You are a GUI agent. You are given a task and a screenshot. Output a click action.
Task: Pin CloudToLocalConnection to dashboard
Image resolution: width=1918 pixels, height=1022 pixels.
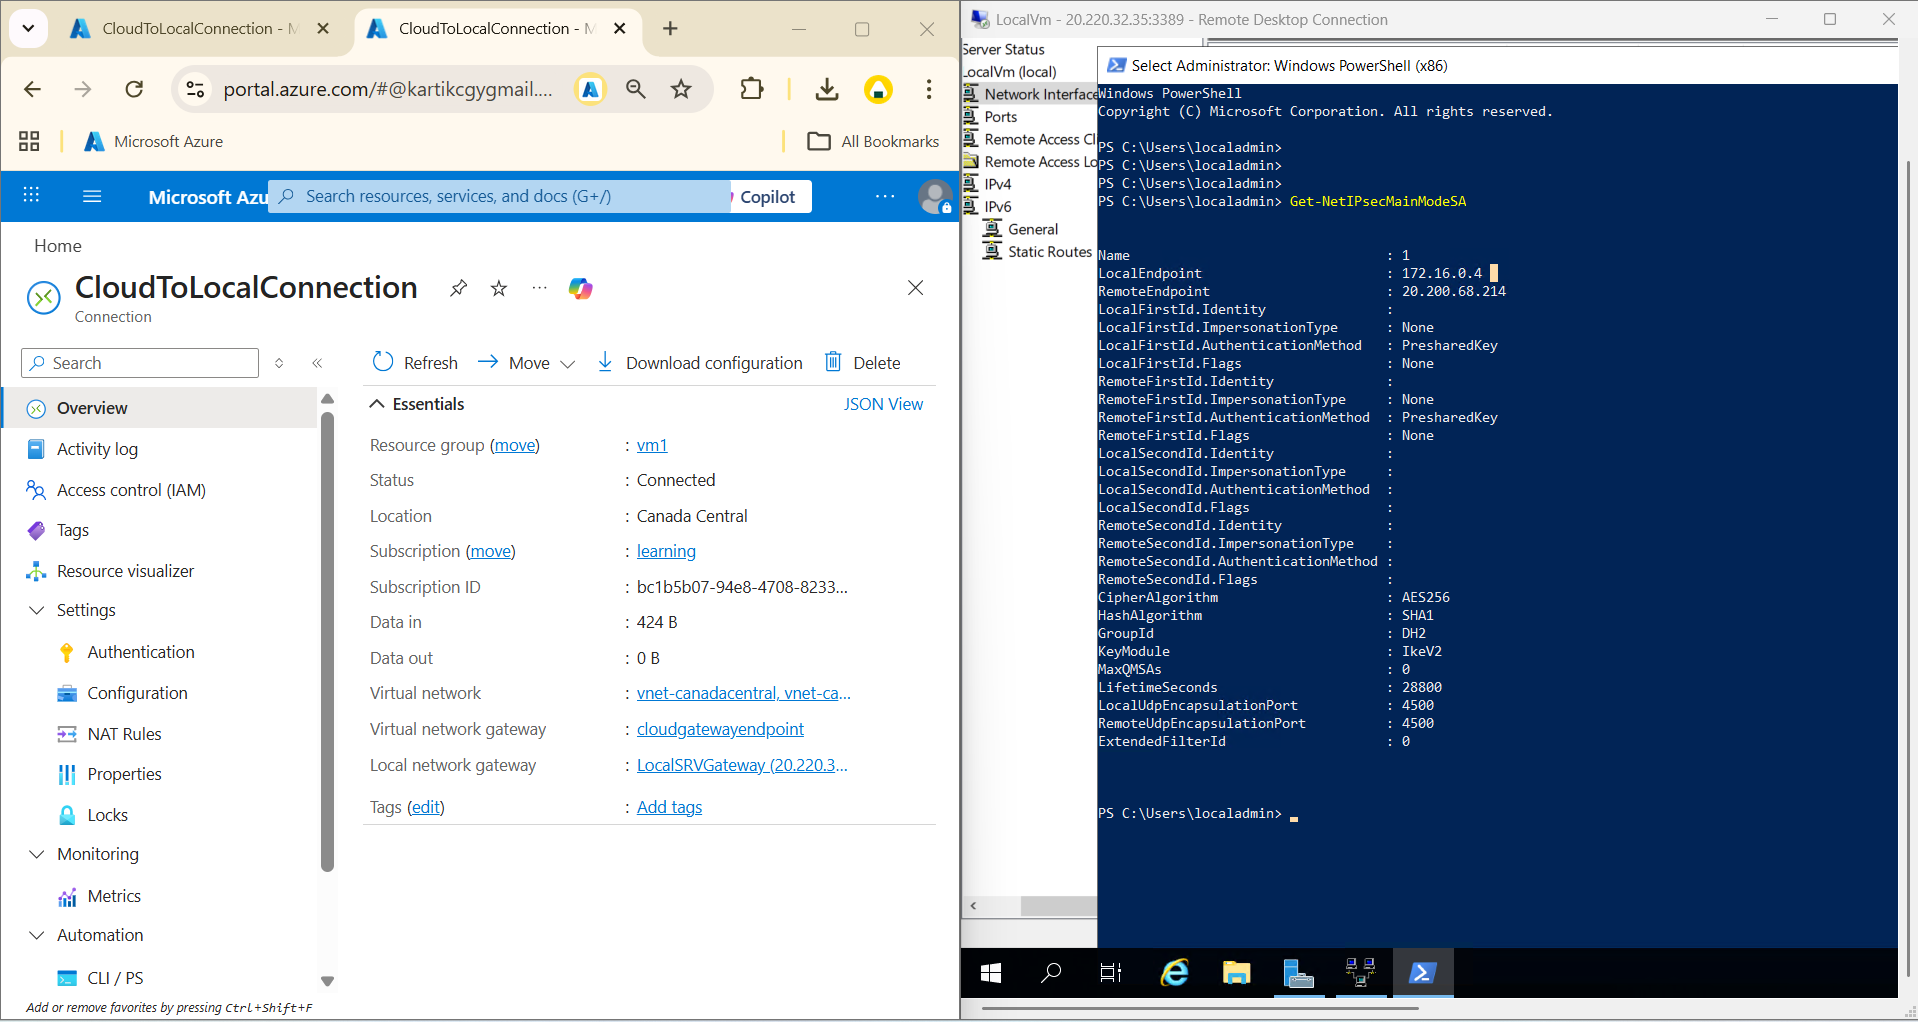tap(458, 288)
